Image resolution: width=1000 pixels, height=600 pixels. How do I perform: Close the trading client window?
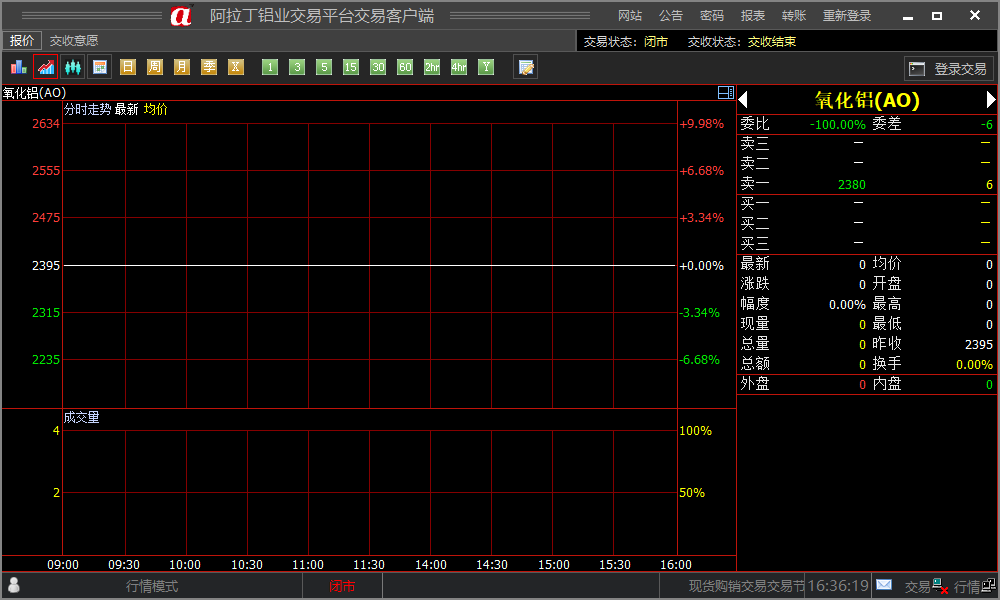coord(974,15)
